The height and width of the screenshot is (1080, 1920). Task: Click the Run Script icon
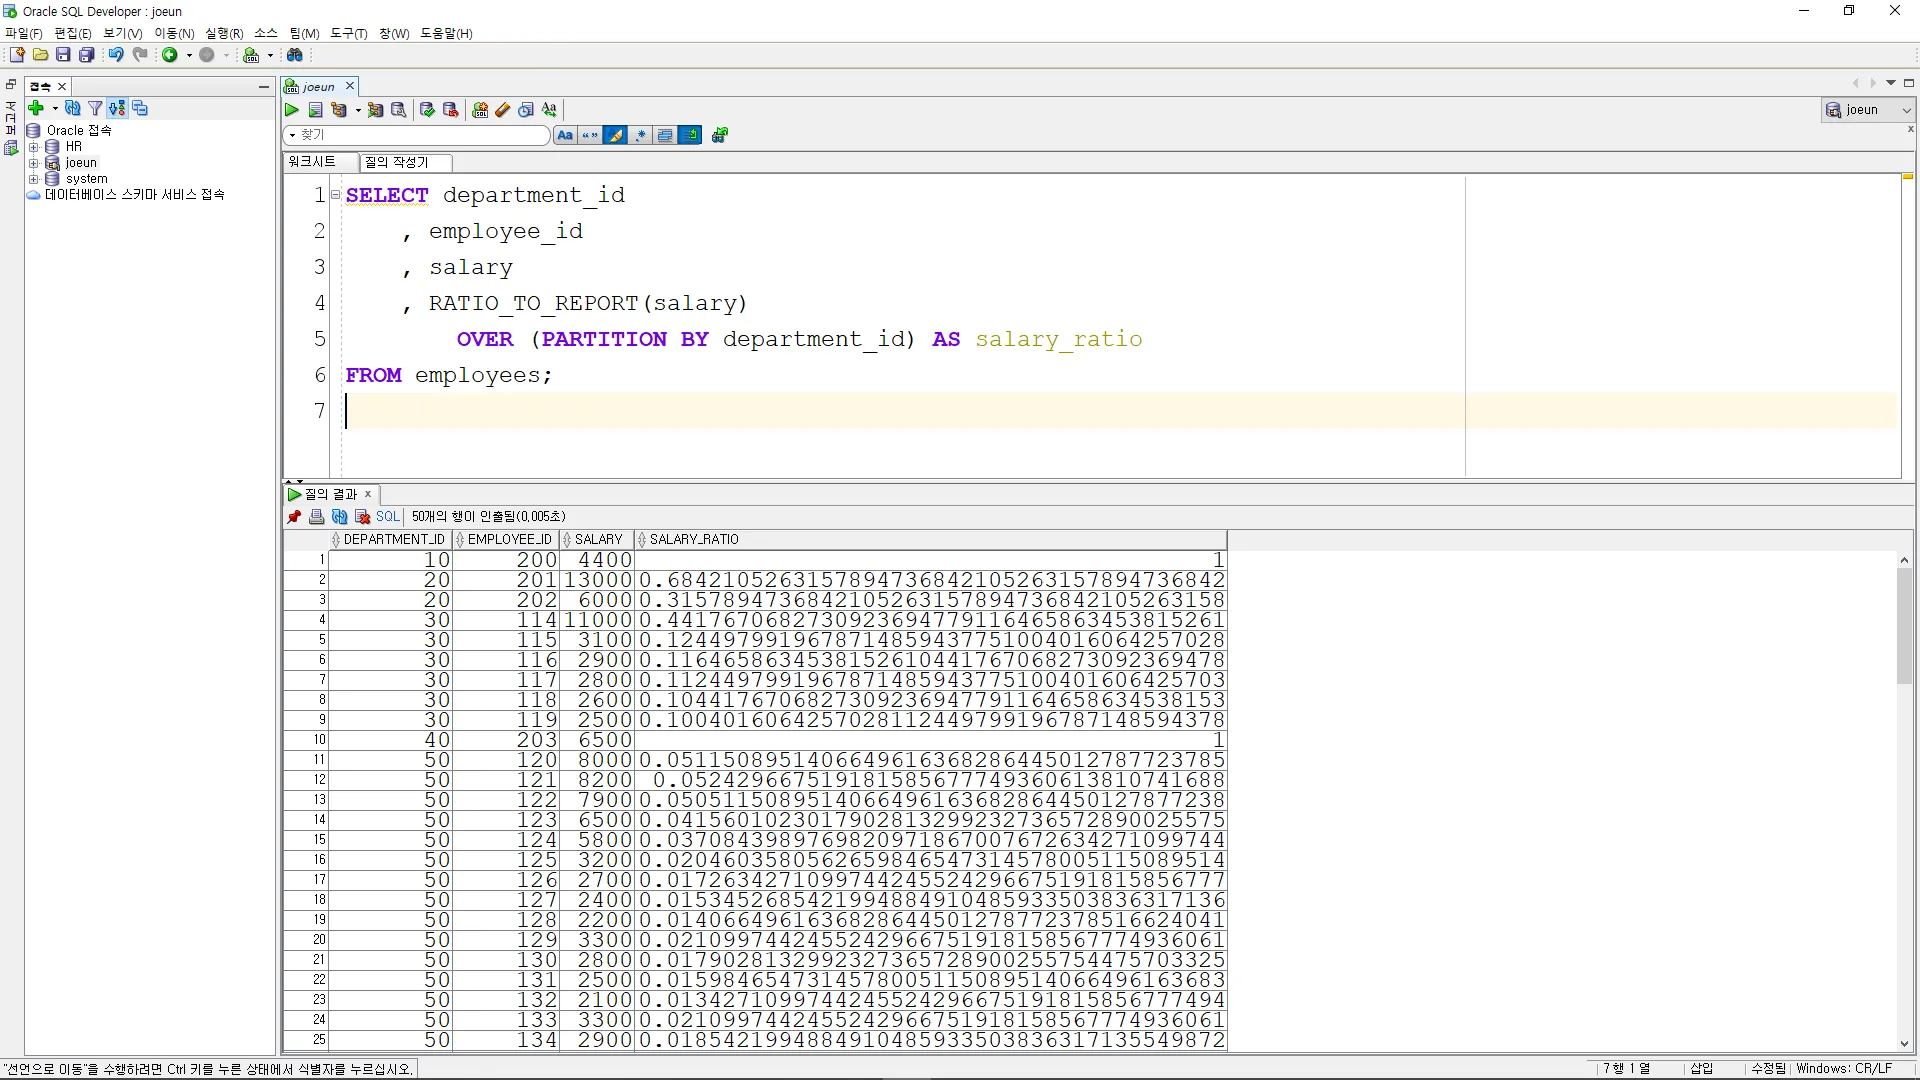click(x=315, y=110)
